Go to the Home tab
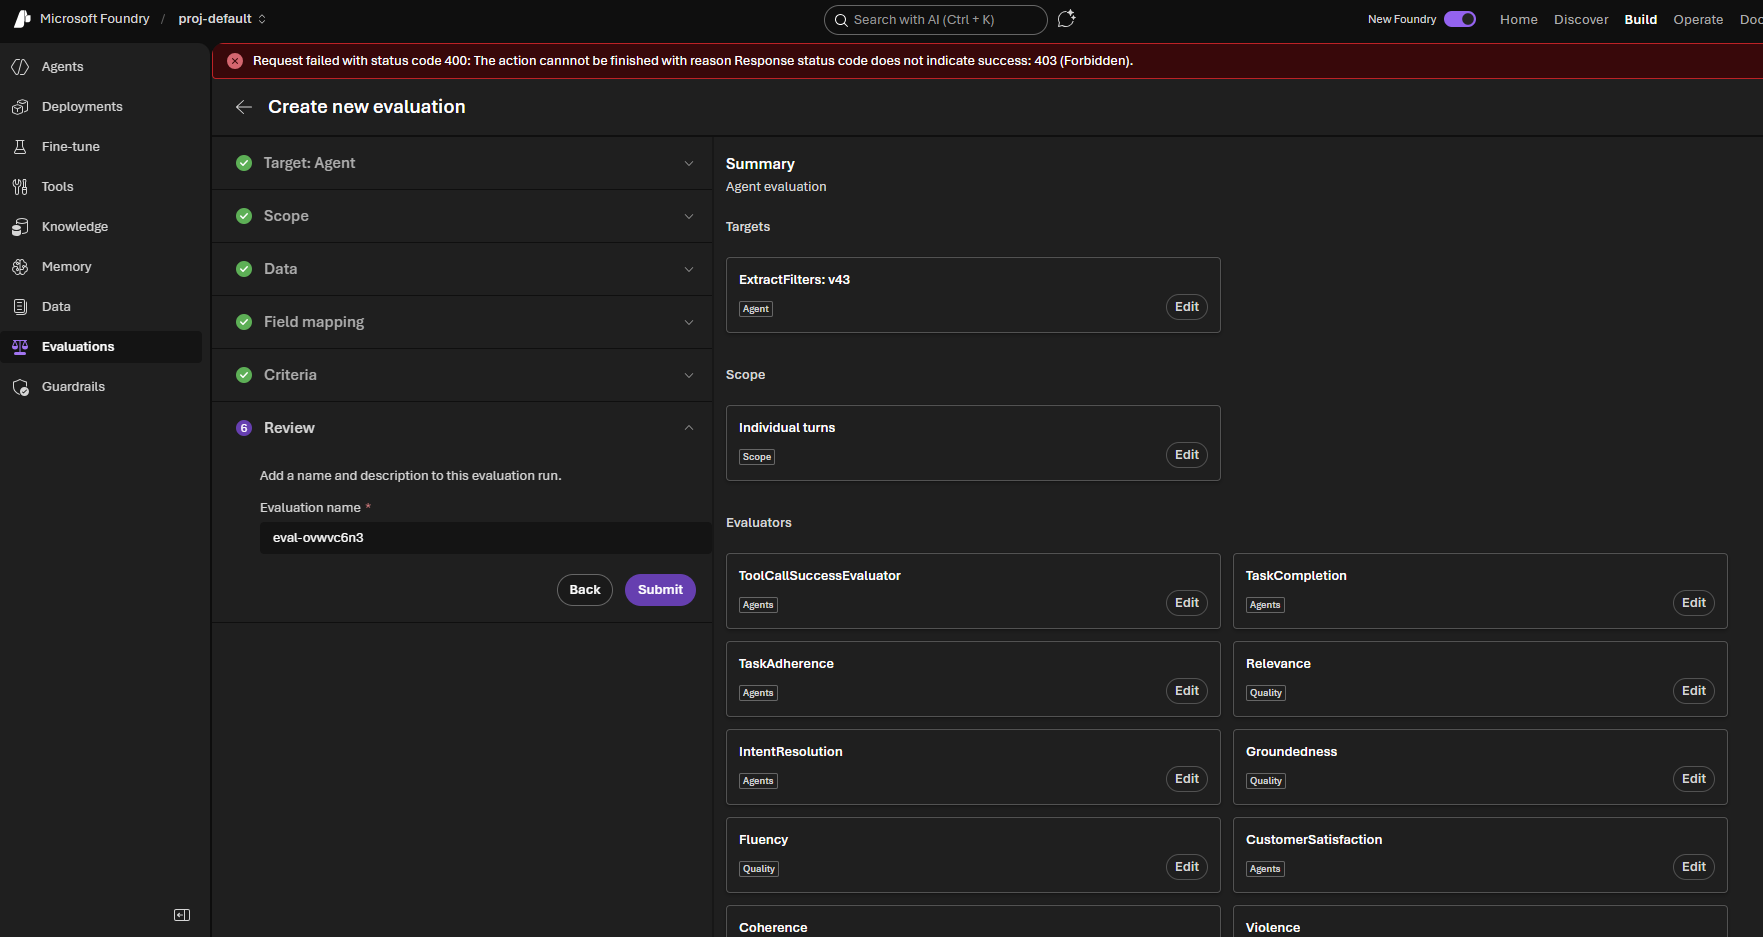 click(x=1519, y=19)
